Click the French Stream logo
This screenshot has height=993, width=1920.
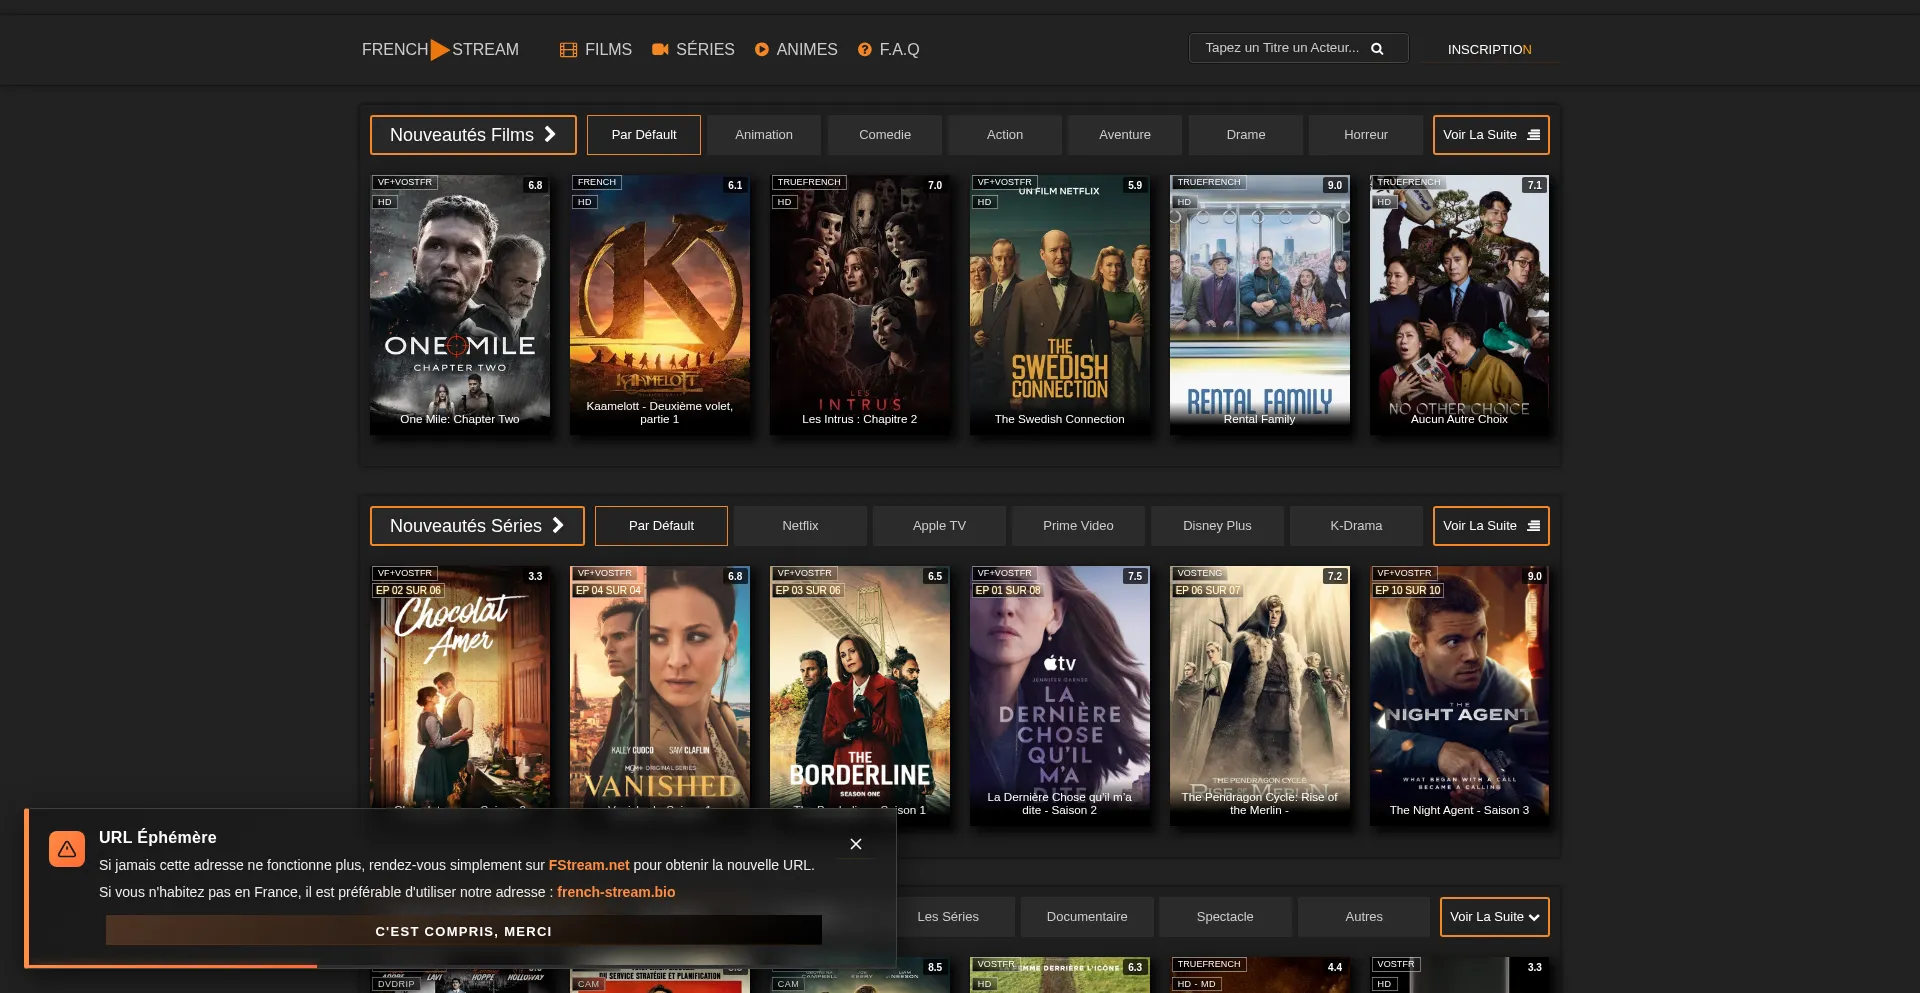[x=440, y=49]
